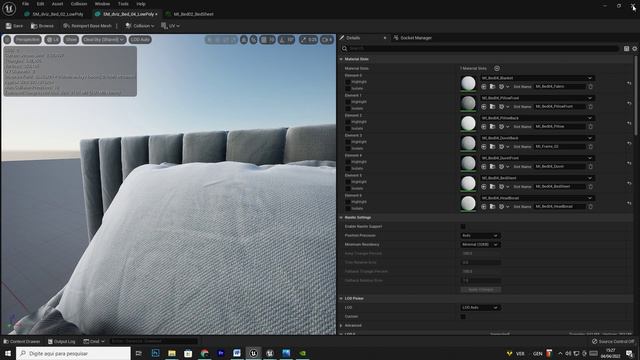Image resolution: width=640 pixels, height=360 pixels.
Task: Click Element 3 material sphere thumbnail
Action: 468,143
